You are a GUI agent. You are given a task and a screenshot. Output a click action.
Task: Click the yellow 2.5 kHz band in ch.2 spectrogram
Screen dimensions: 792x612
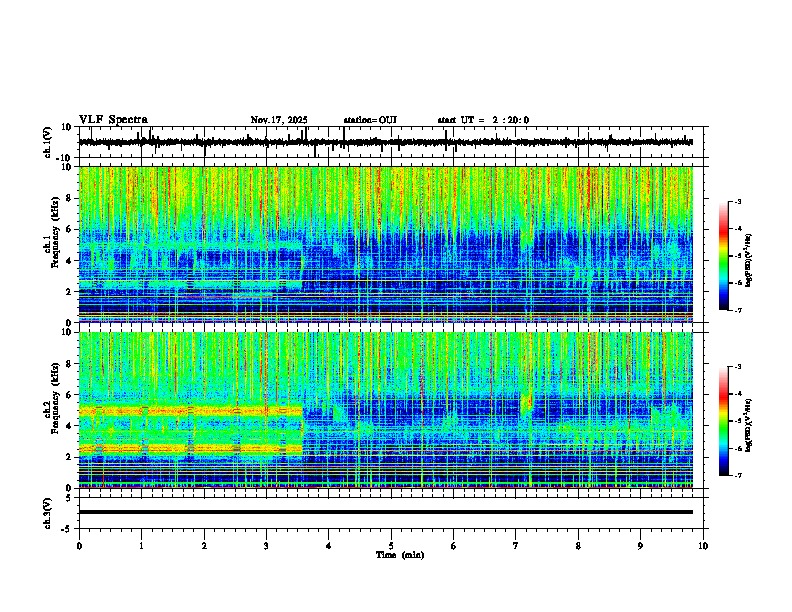point(190,449)
